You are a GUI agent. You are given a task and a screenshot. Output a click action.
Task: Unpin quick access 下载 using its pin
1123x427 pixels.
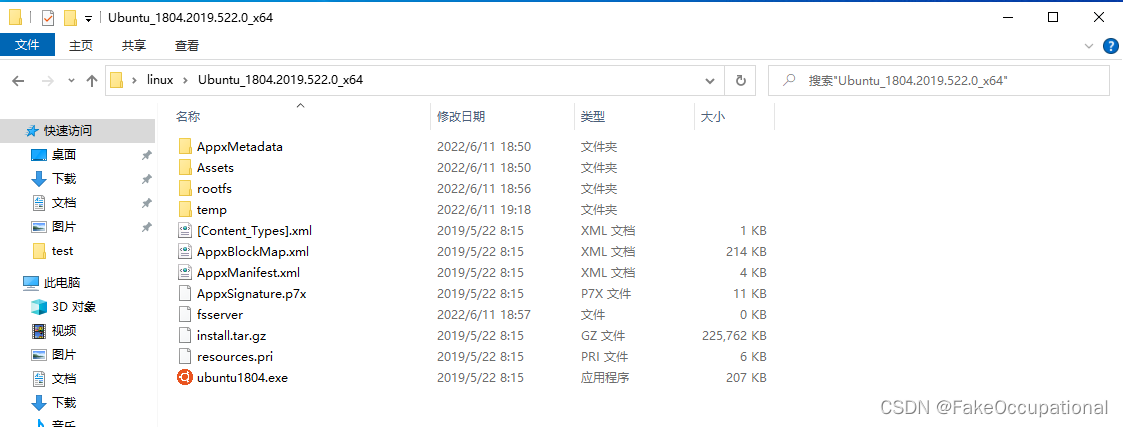pyautogui.click(x=146, y=178)
